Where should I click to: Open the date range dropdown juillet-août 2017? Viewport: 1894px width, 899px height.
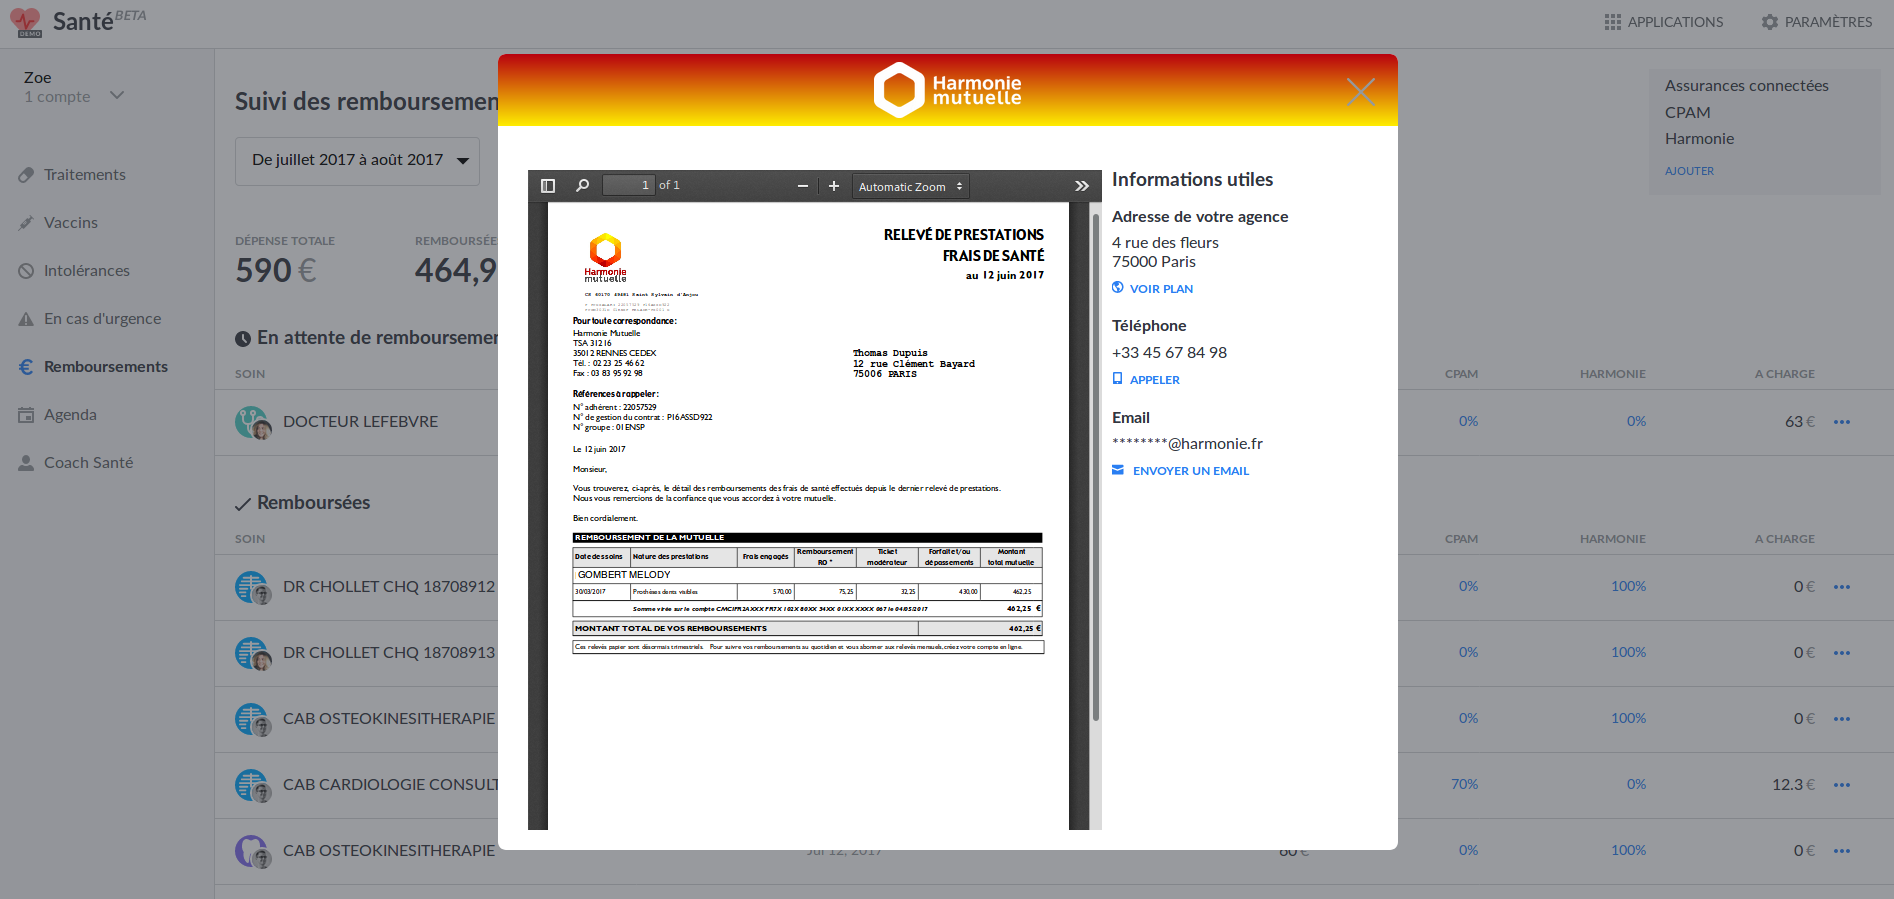tap(357, 161)
